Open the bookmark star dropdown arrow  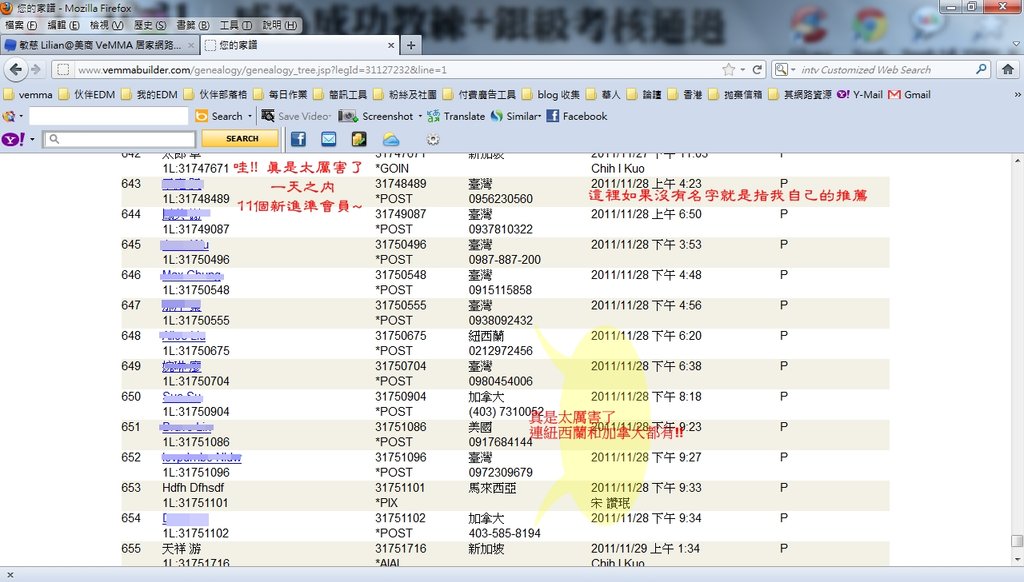(x=743, y=69)
